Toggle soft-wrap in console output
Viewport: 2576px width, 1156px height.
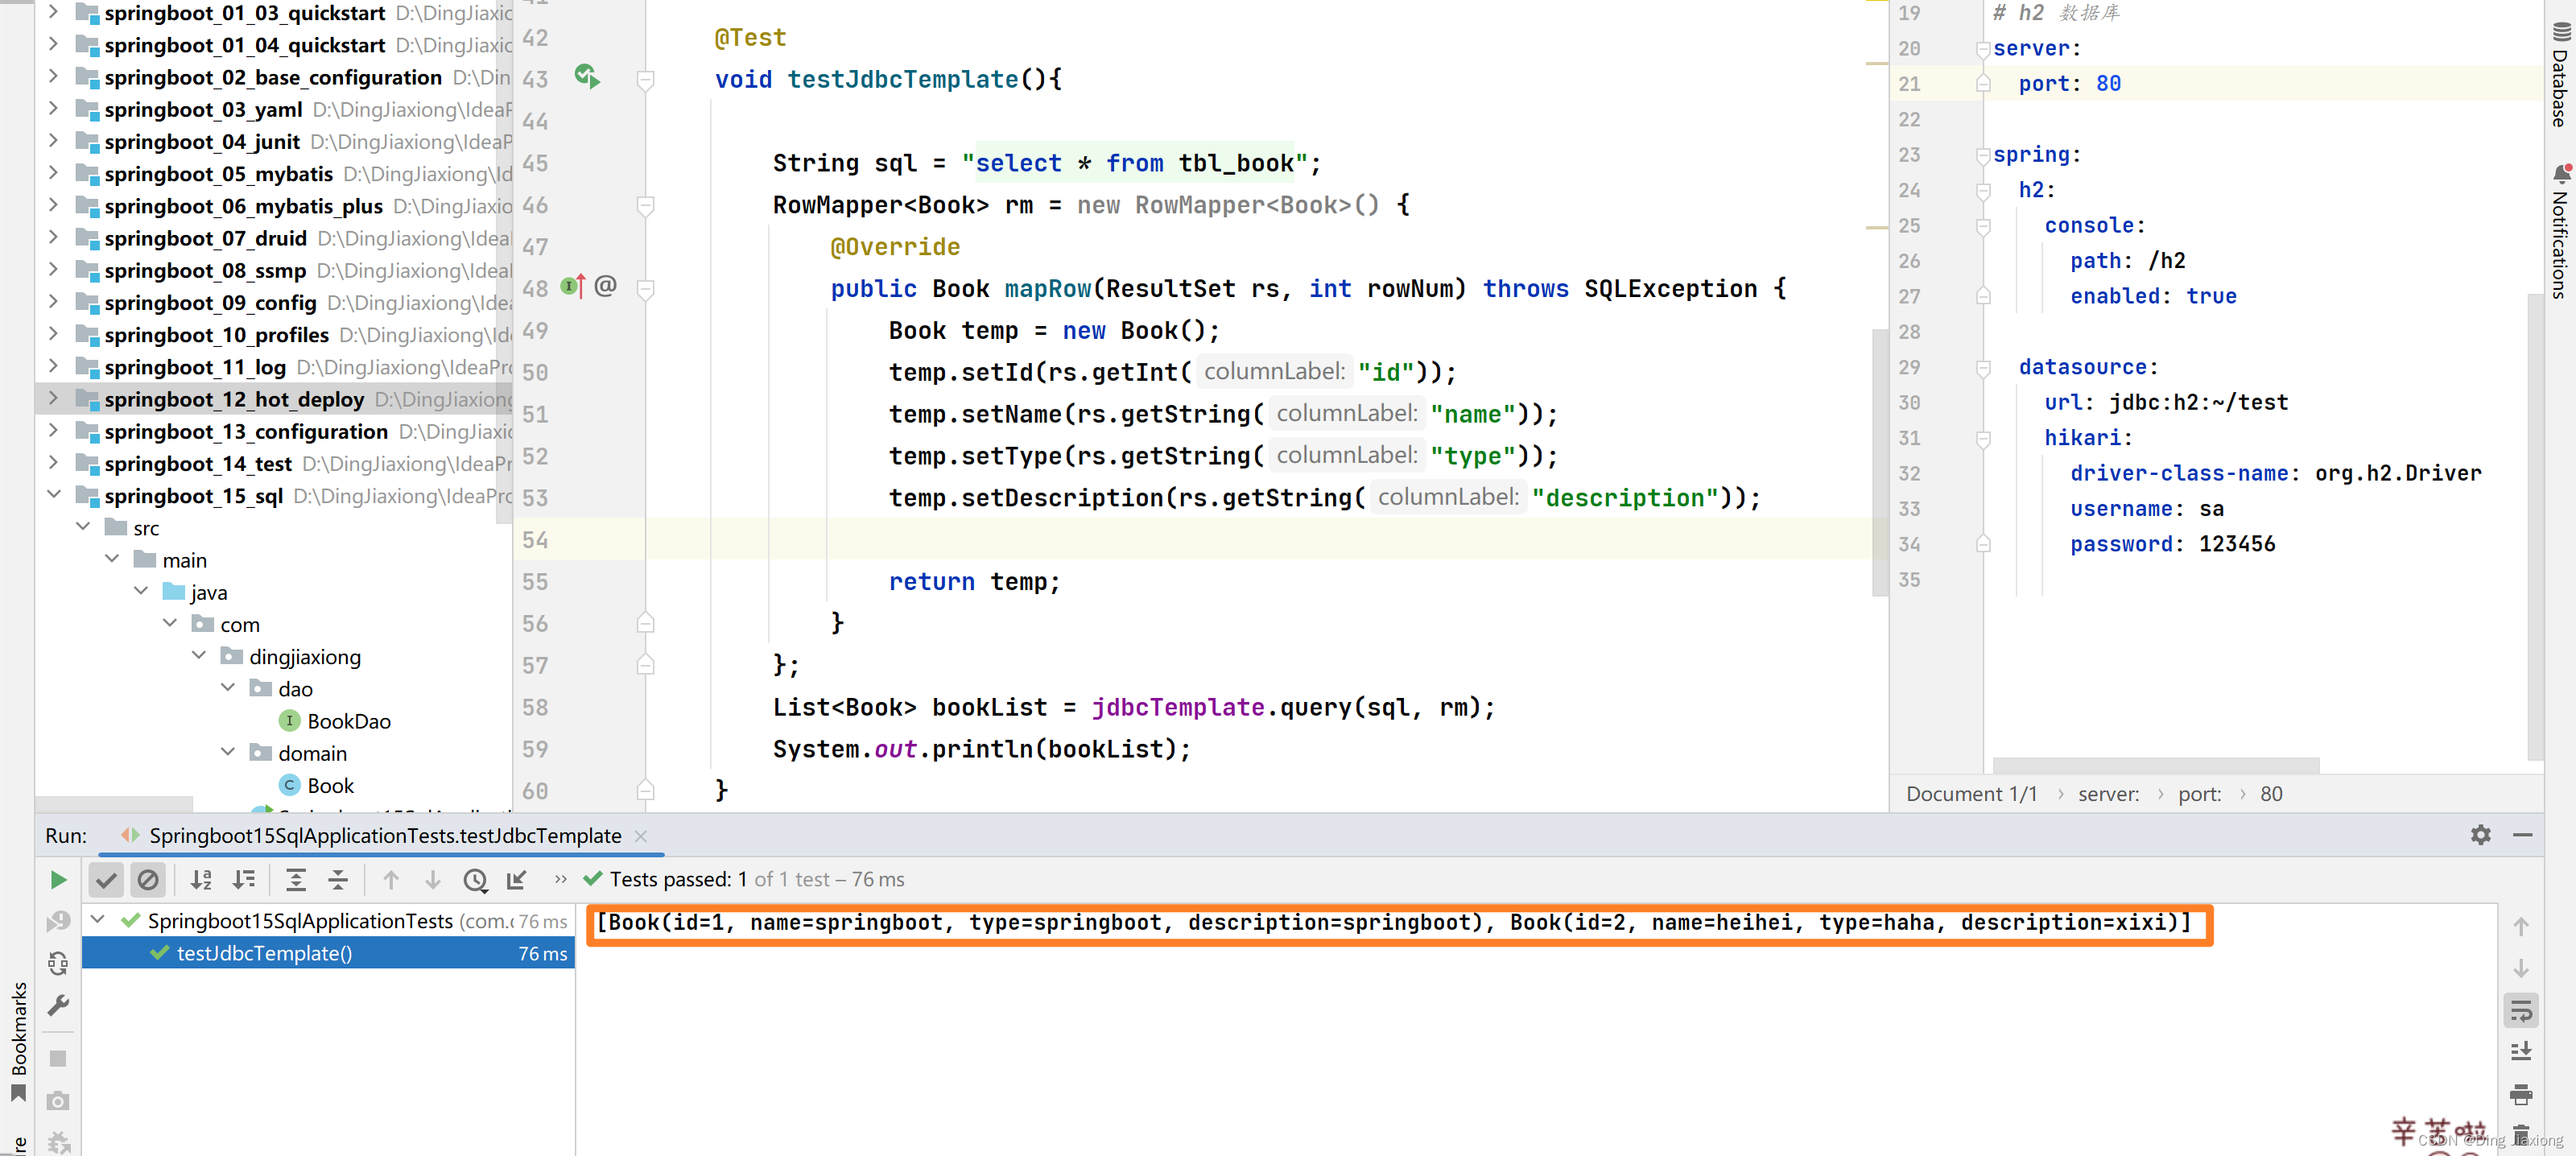click(x=2521, y=1011)
